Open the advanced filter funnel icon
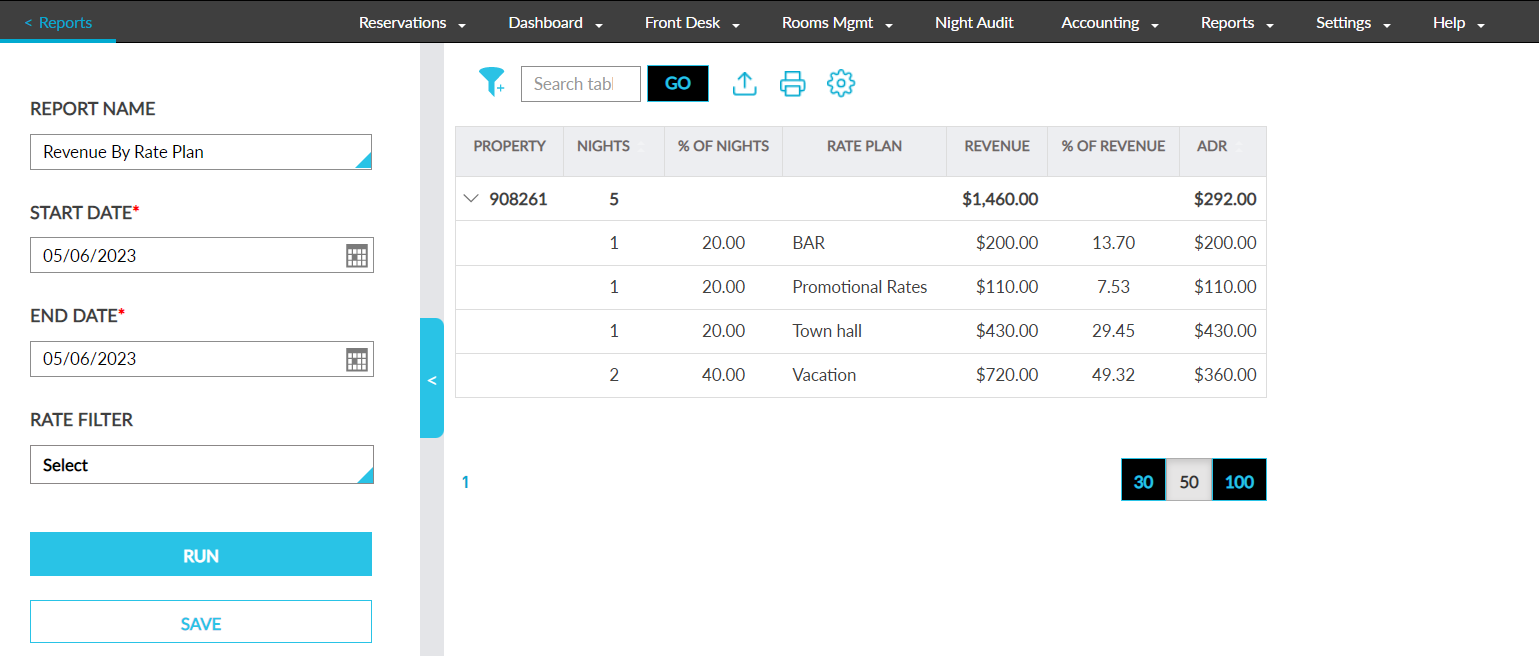The image size is (1539, 656). pos(491,83)
